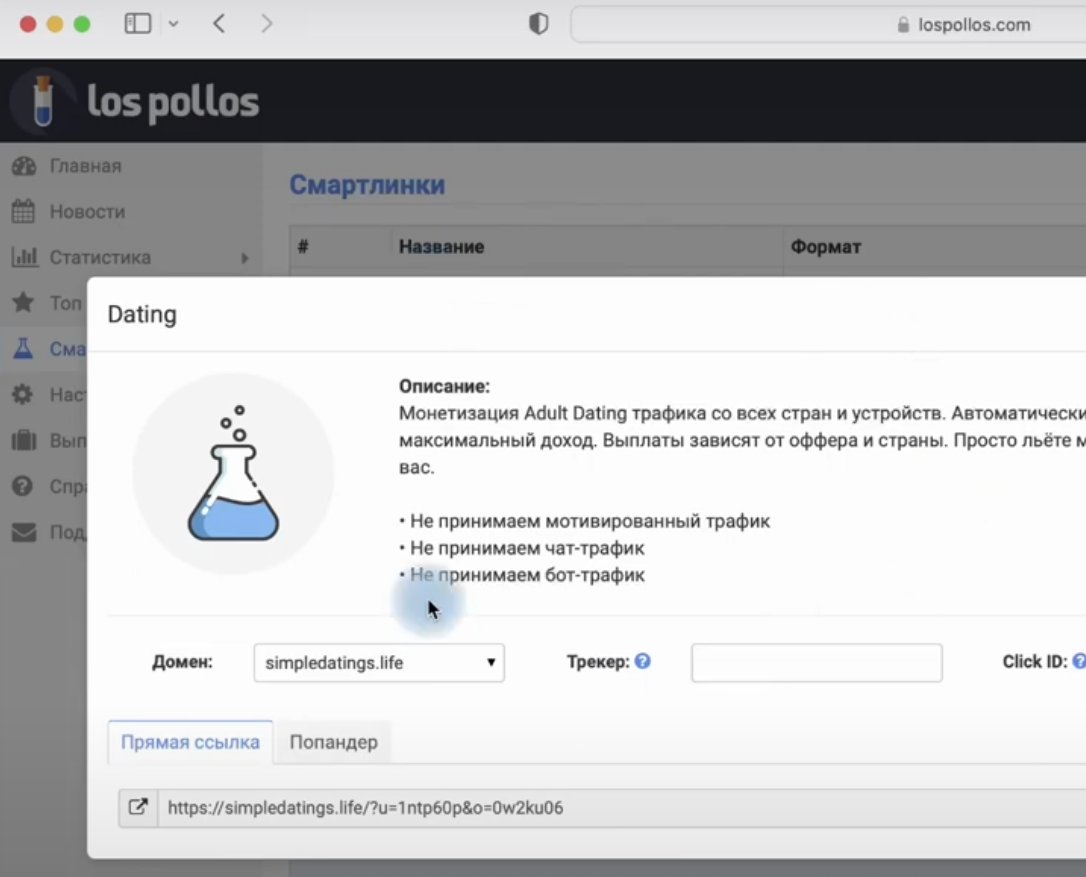Click the envelope icon in sidebar

pos(24,532)
